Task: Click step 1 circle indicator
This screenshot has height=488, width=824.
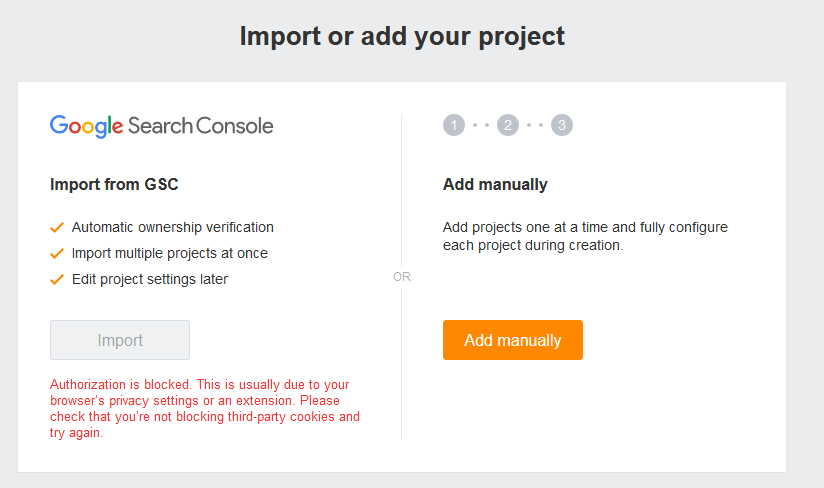Action: point(454,126)
